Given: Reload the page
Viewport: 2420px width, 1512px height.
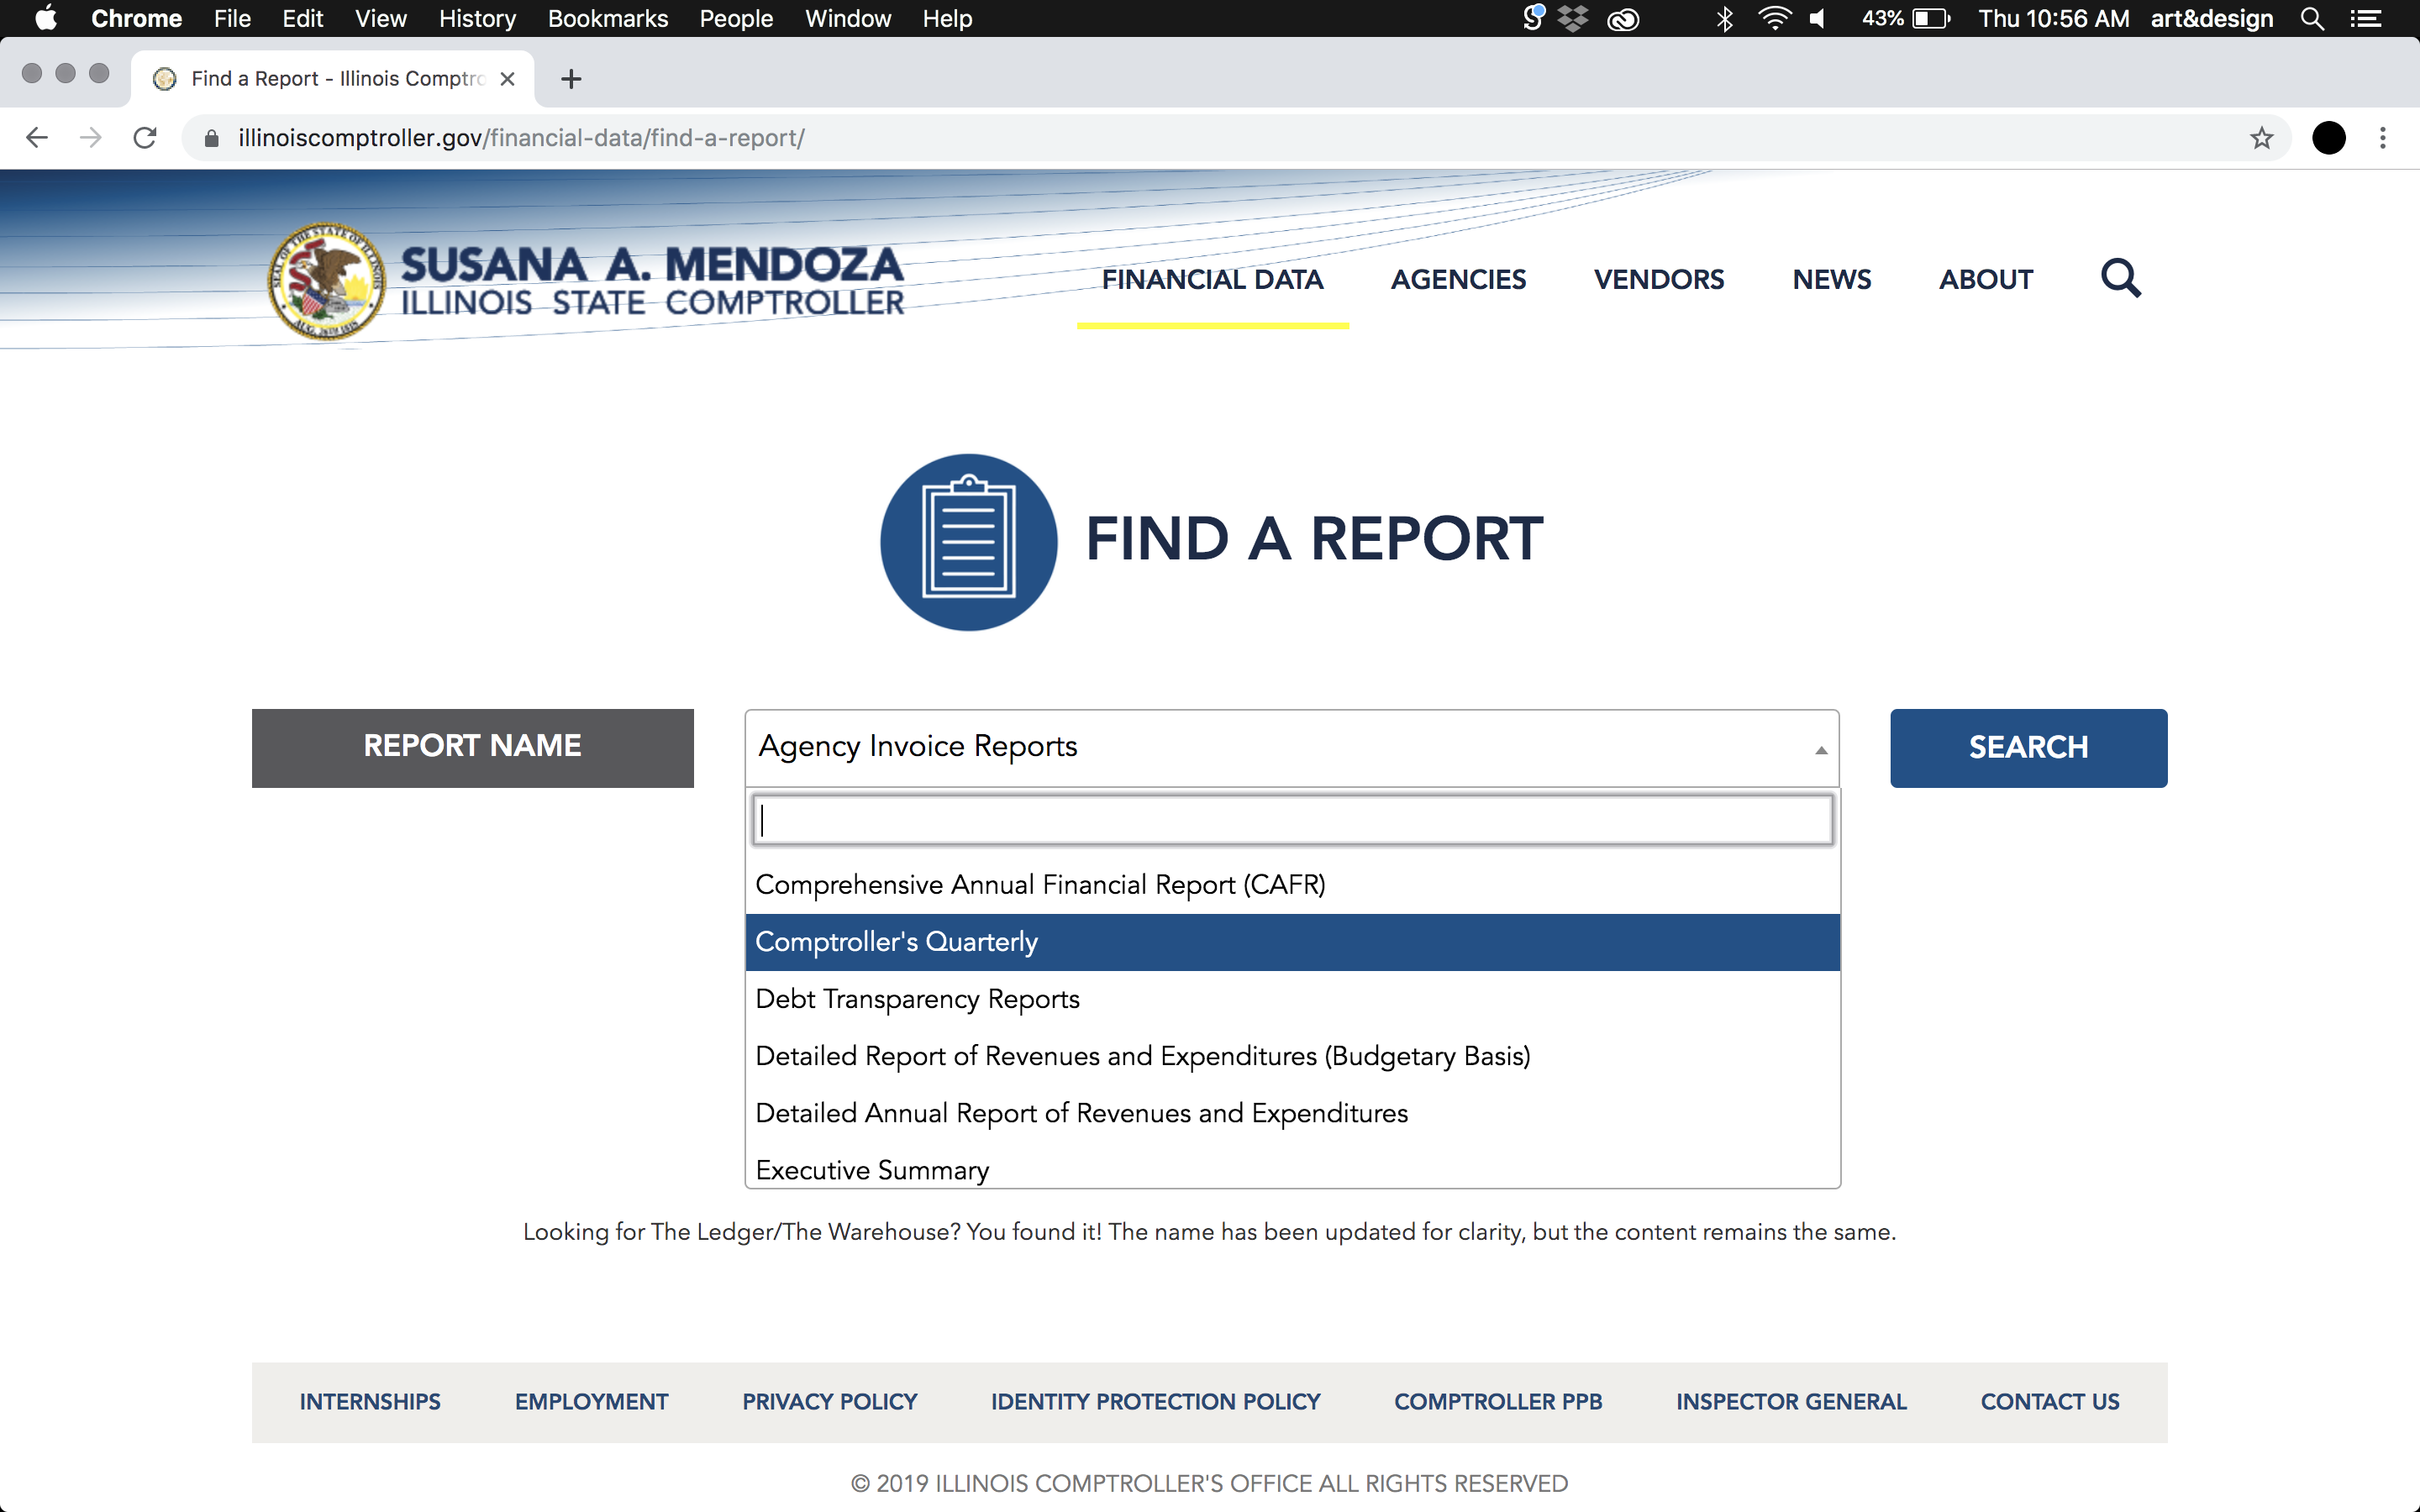Looking at the screenshot, I should 145,138.
